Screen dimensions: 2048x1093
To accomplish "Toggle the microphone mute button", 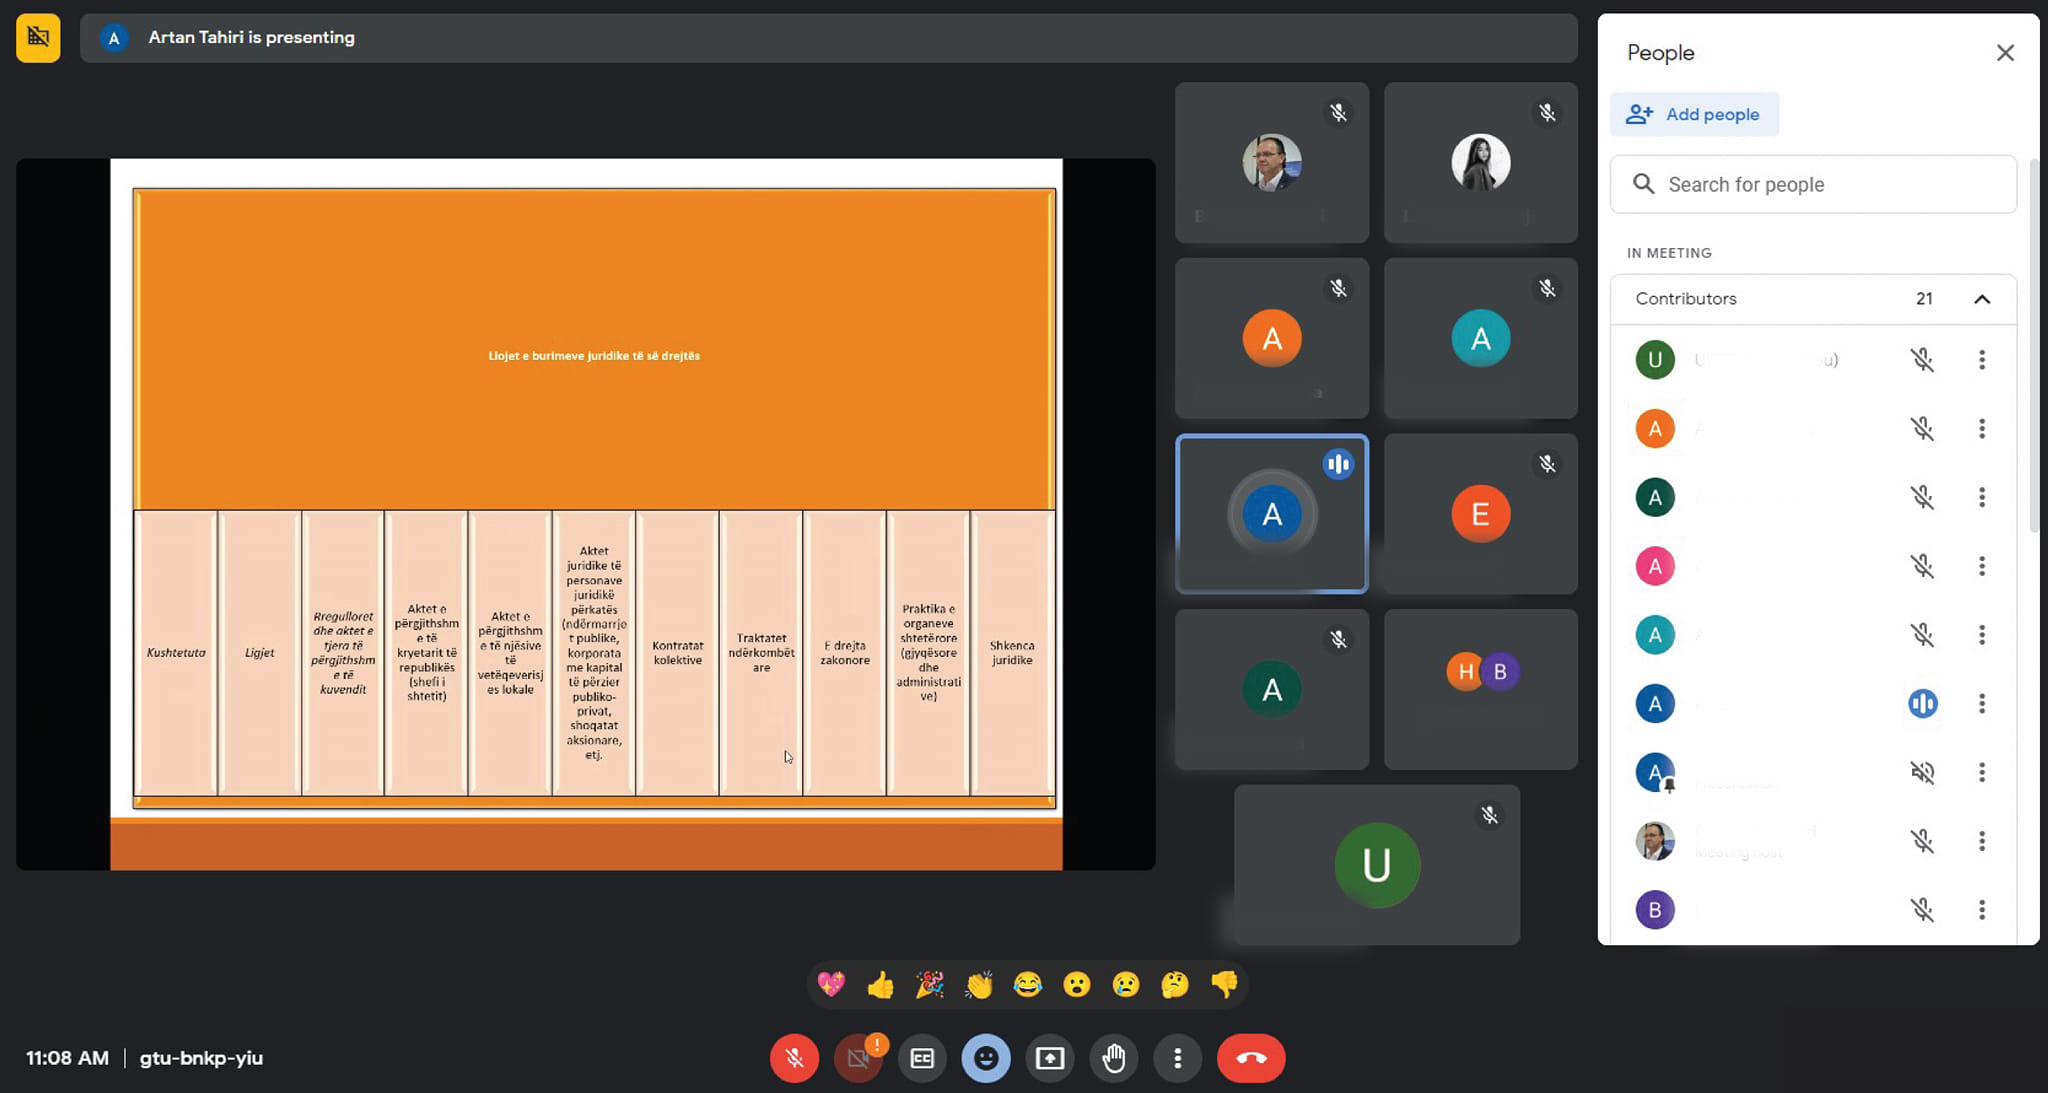I will point(794,1058).
